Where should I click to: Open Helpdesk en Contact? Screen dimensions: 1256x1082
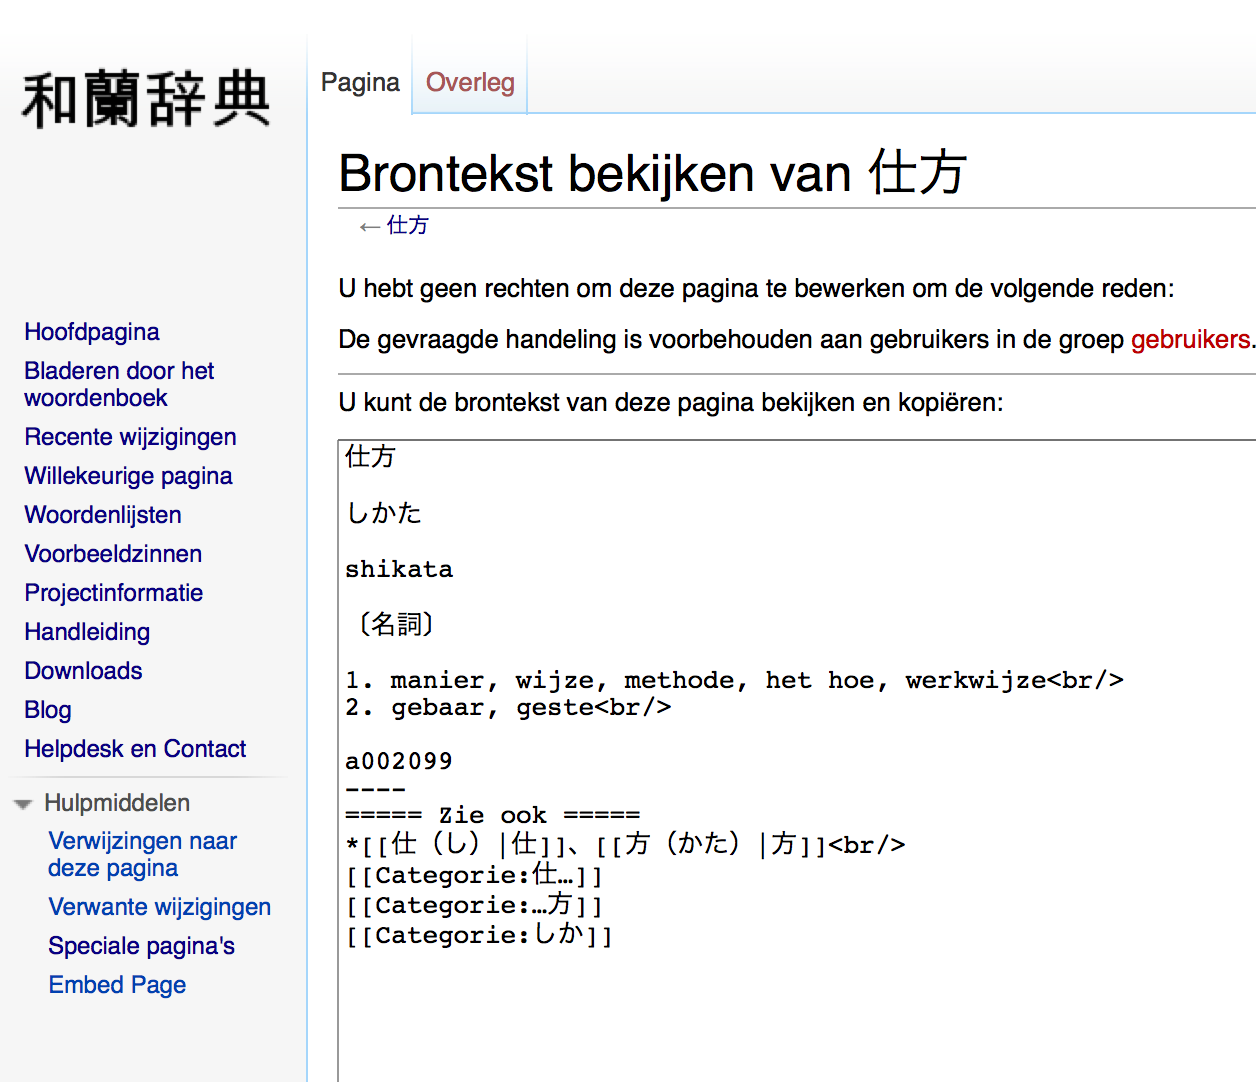(135, 749)
